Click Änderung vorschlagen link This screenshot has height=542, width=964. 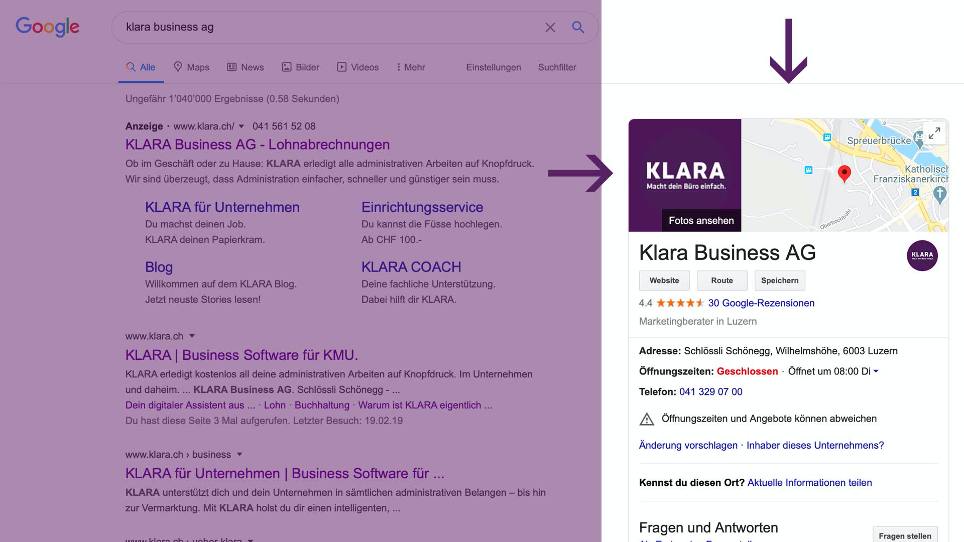(688, 446)
